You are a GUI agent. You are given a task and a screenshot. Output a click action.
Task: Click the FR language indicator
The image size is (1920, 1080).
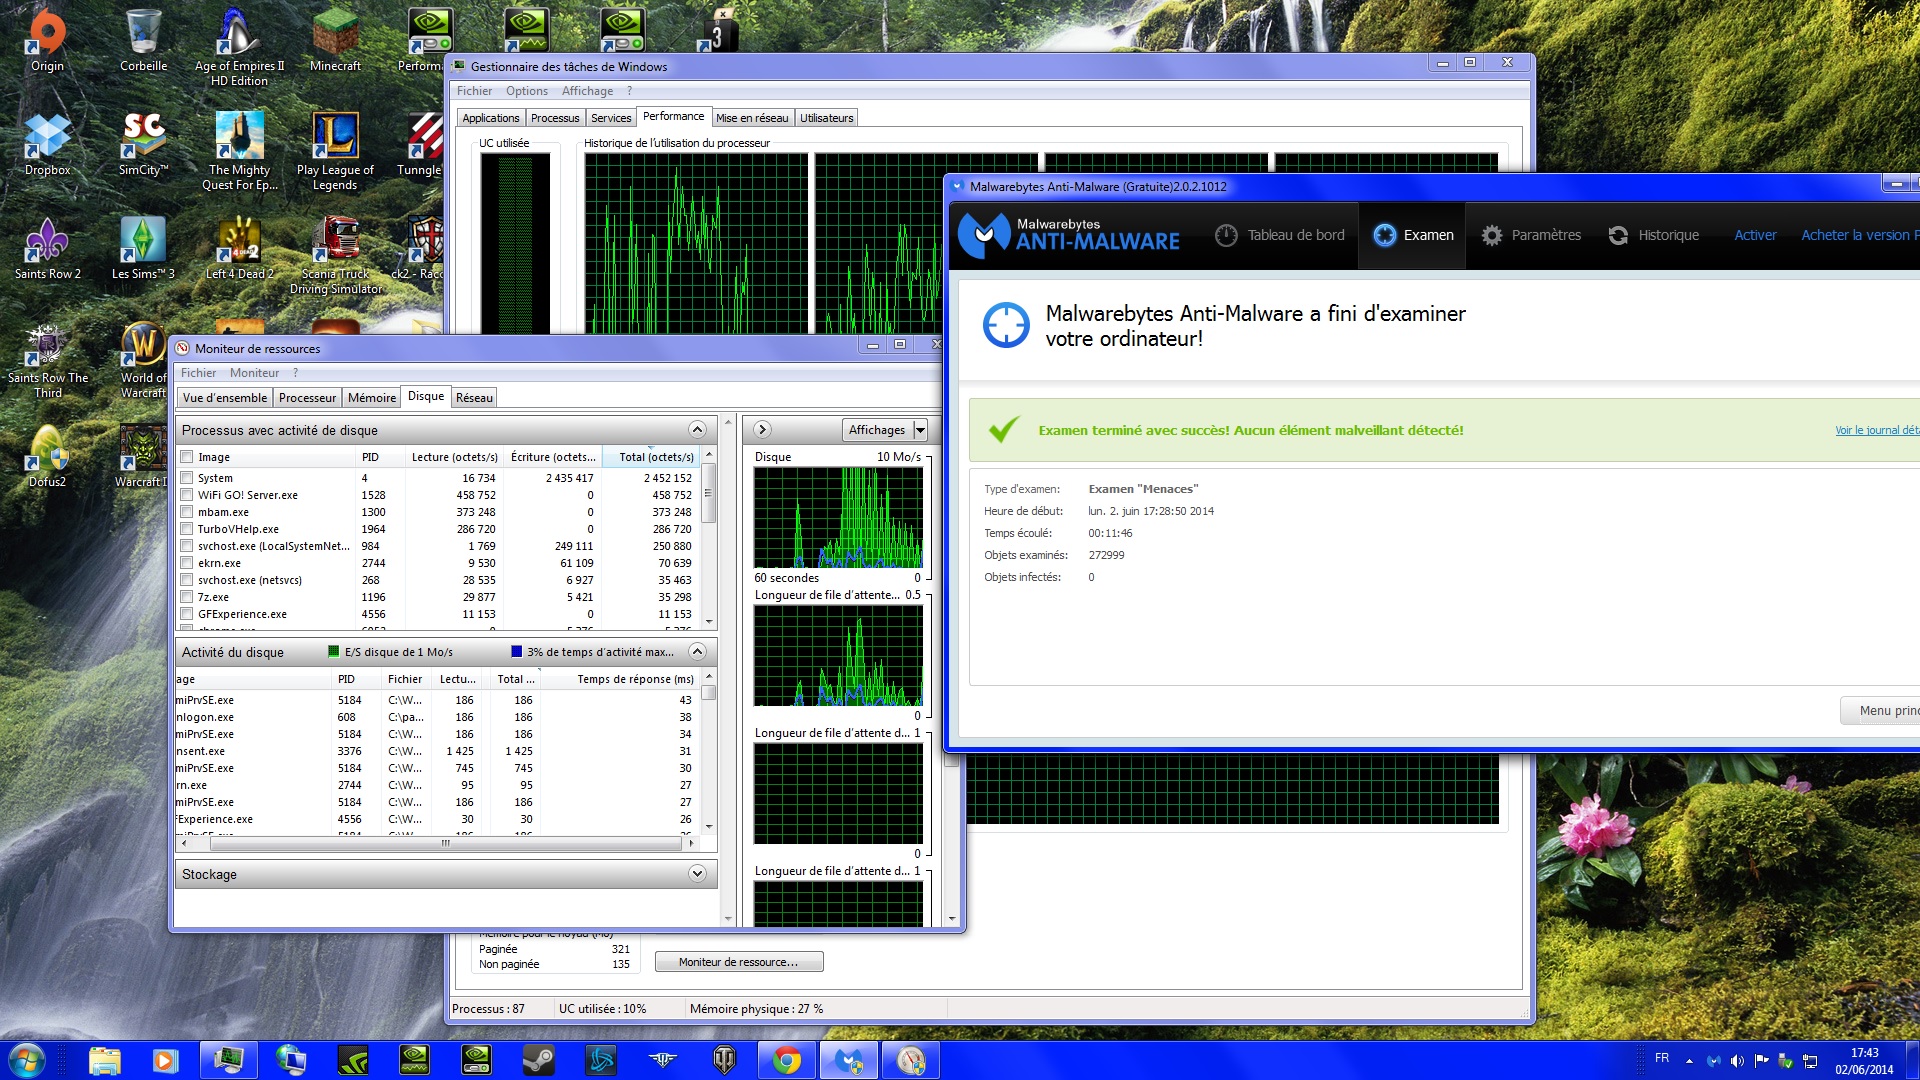[1662, 1058]
